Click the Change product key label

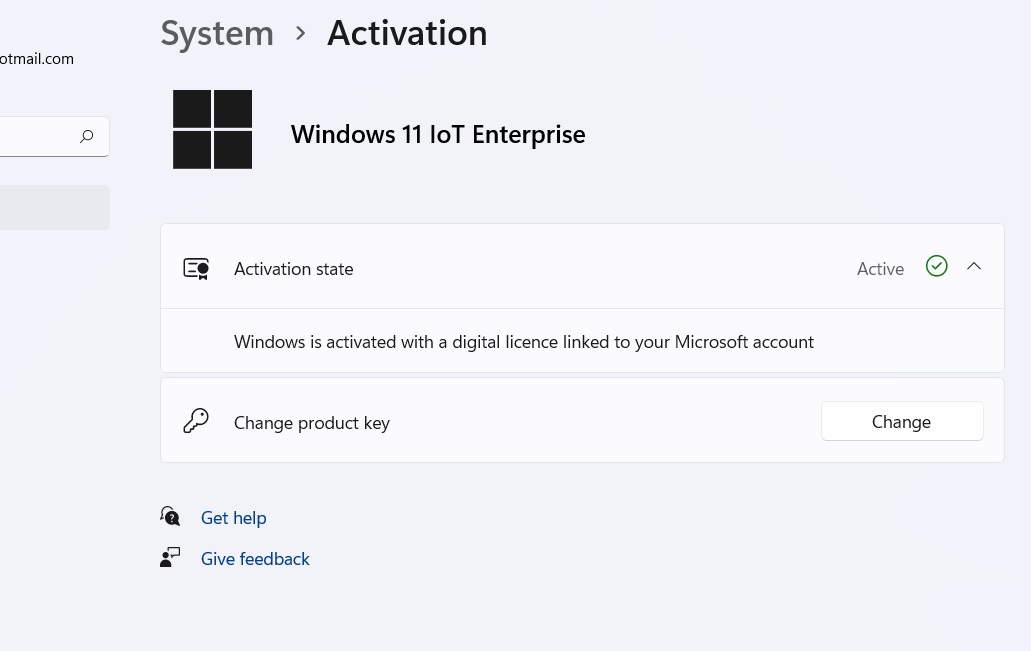pyautogui.click(x=311, y=423)
